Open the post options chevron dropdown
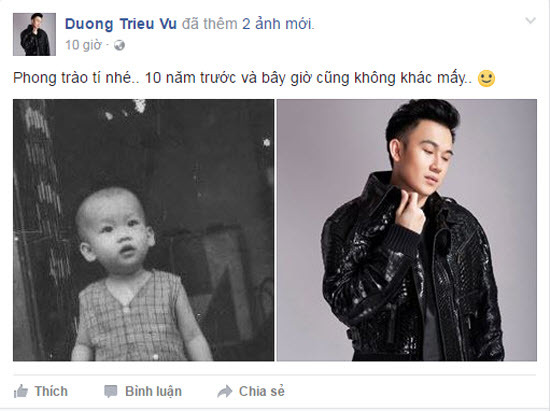Image resolution: width=550 pixels, height=411 pixels. pyautogui.click(x=530, y=21)
